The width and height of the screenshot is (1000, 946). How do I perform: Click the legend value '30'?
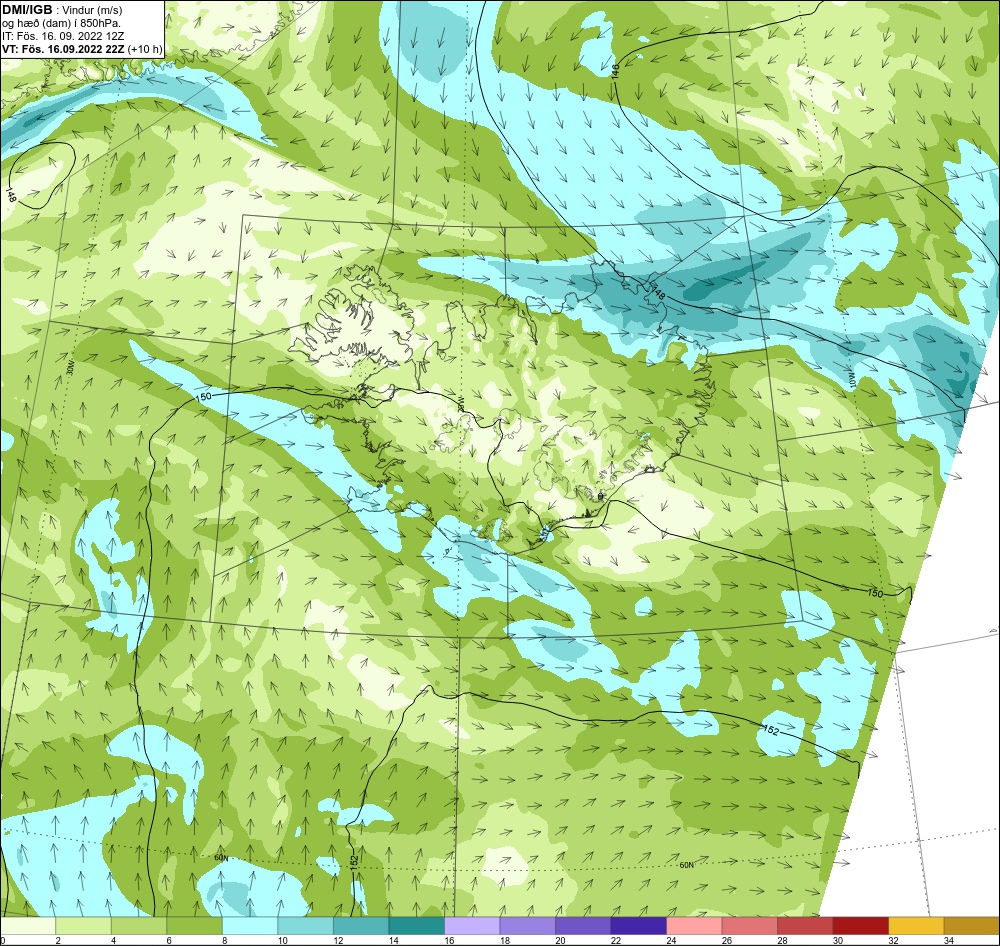838,940
